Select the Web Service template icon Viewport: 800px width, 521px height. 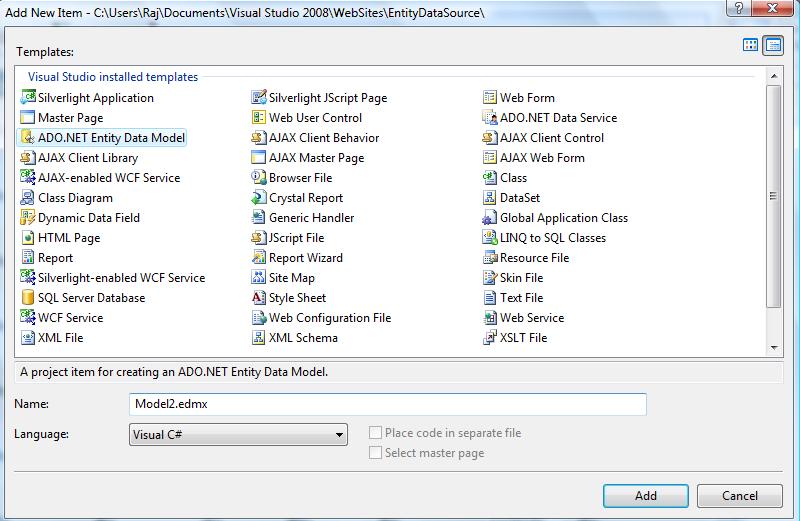coord(490,317)
